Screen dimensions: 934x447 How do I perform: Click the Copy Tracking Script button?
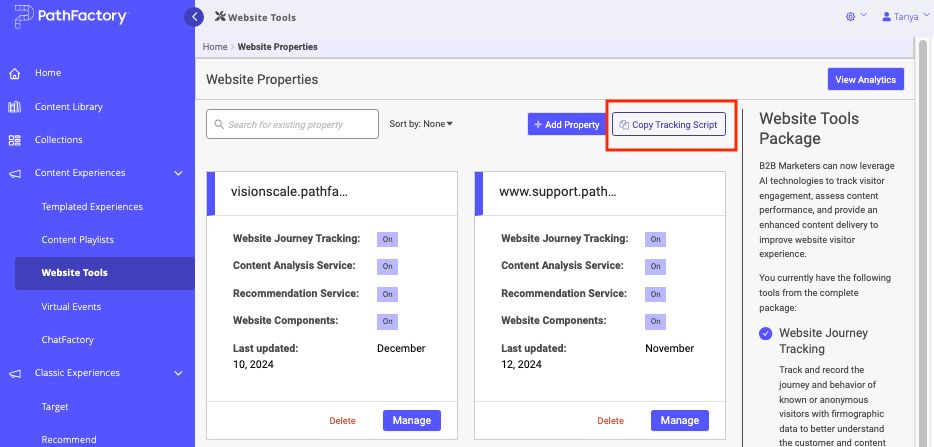click(x=669, y=125)
